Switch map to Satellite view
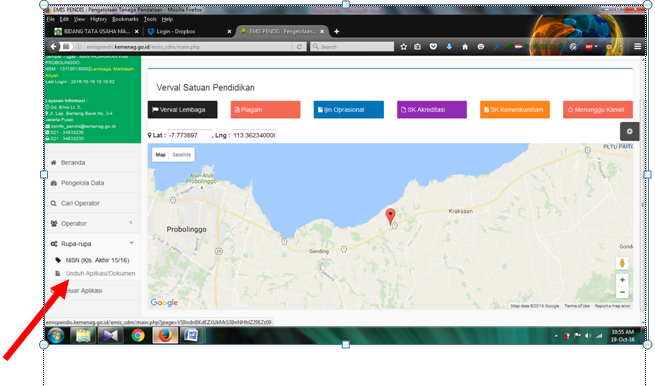Screen dimensions: 655x386 (182, 155)
